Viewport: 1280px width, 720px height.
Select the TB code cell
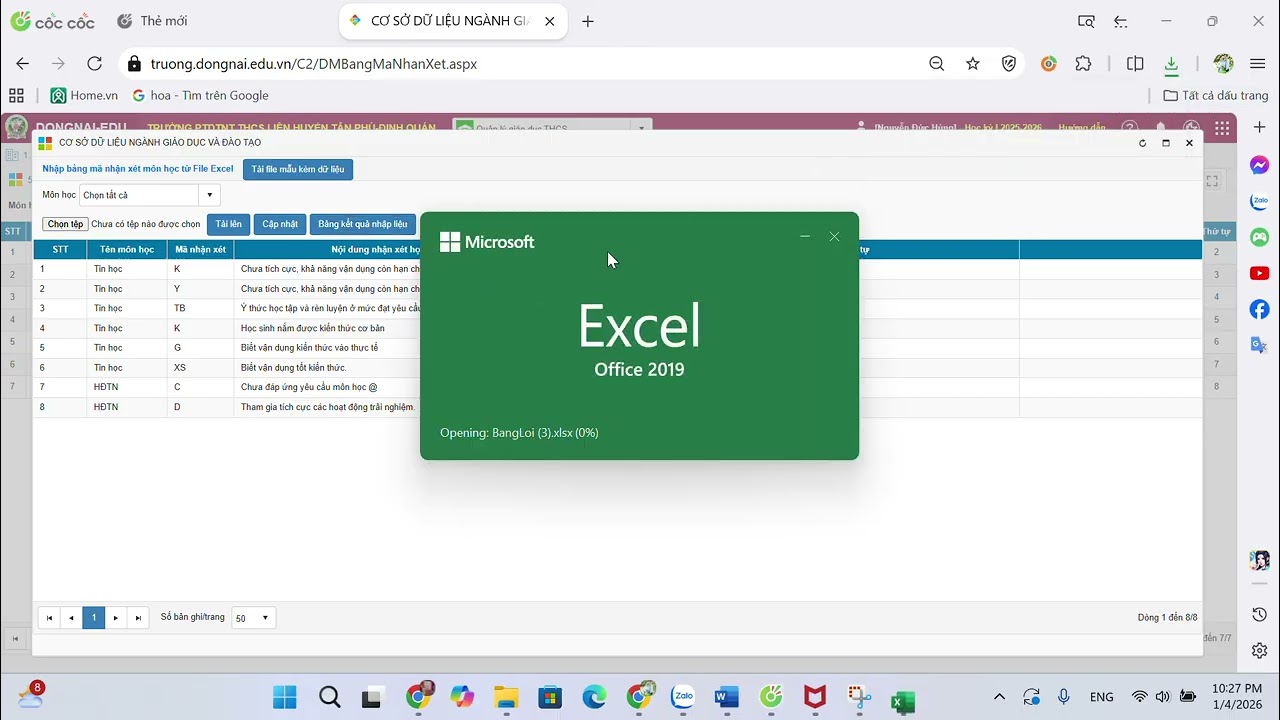tap(200, 308)
